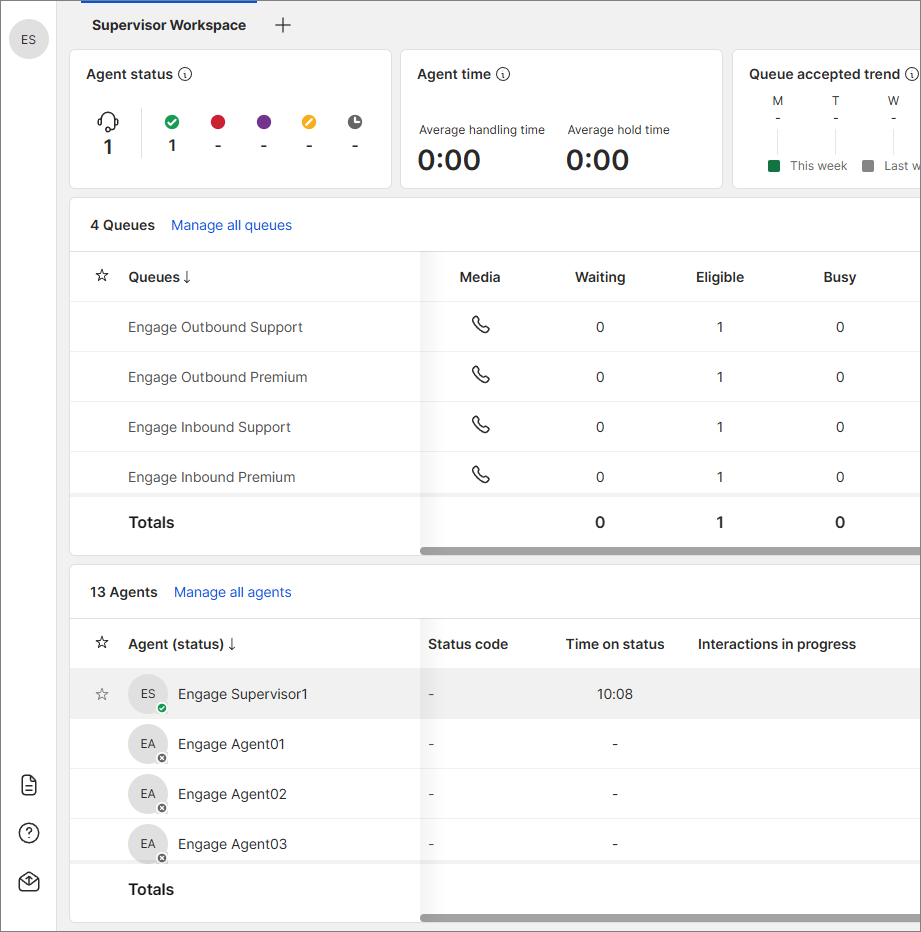Click the M day label in trend chart

tap(778, 100)
